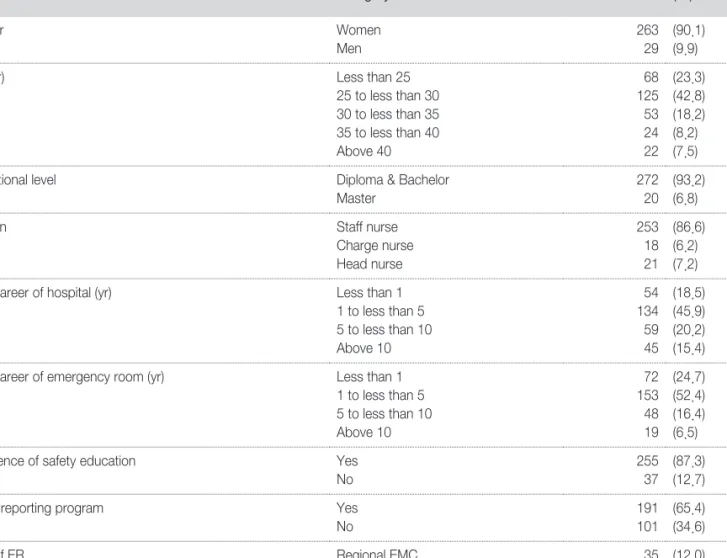The width and height of the screenshot is (727, 558).
Task: Select the Men row label
Action: 349,49
